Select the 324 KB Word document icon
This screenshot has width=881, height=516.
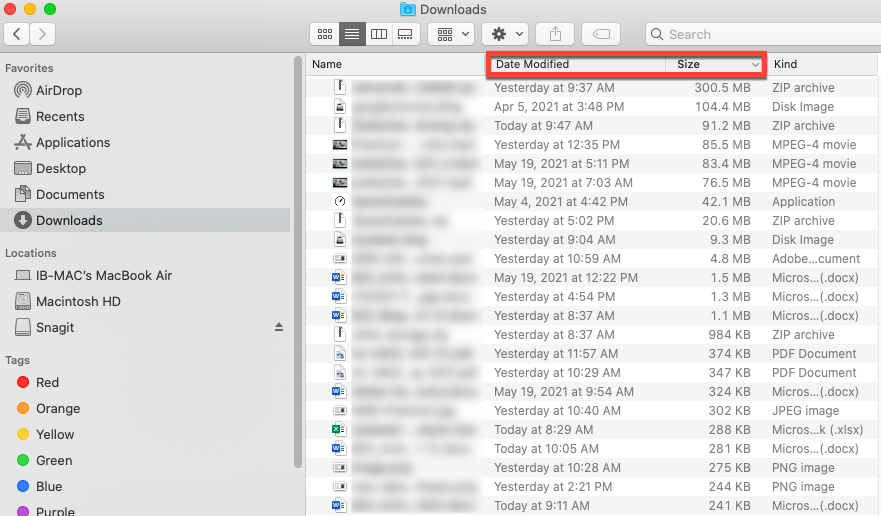tap(338, 391)
